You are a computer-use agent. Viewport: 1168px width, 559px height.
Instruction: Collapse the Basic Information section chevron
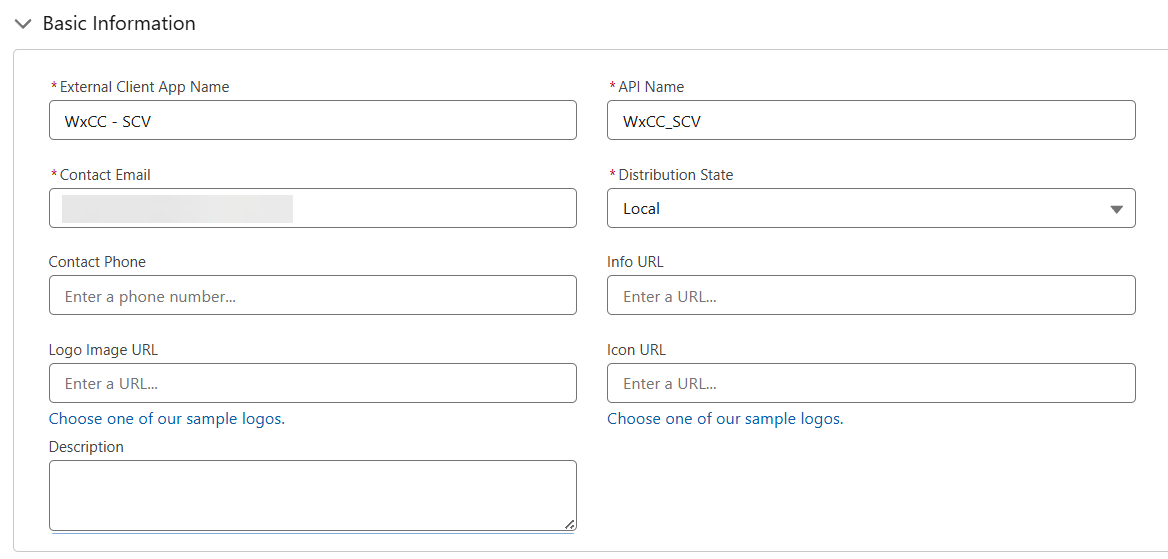pyautogui.click(x=24, y=24)
